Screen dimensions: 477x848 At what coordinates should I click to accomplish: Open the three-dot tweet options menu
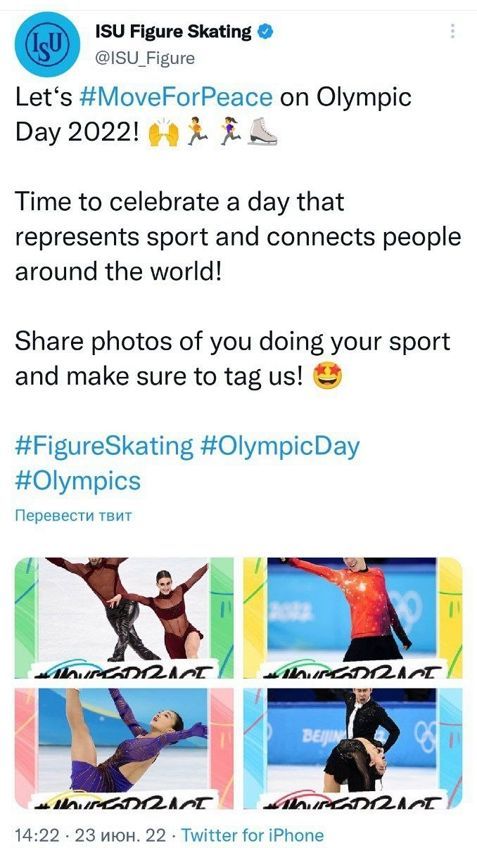[x=453, y=31]
